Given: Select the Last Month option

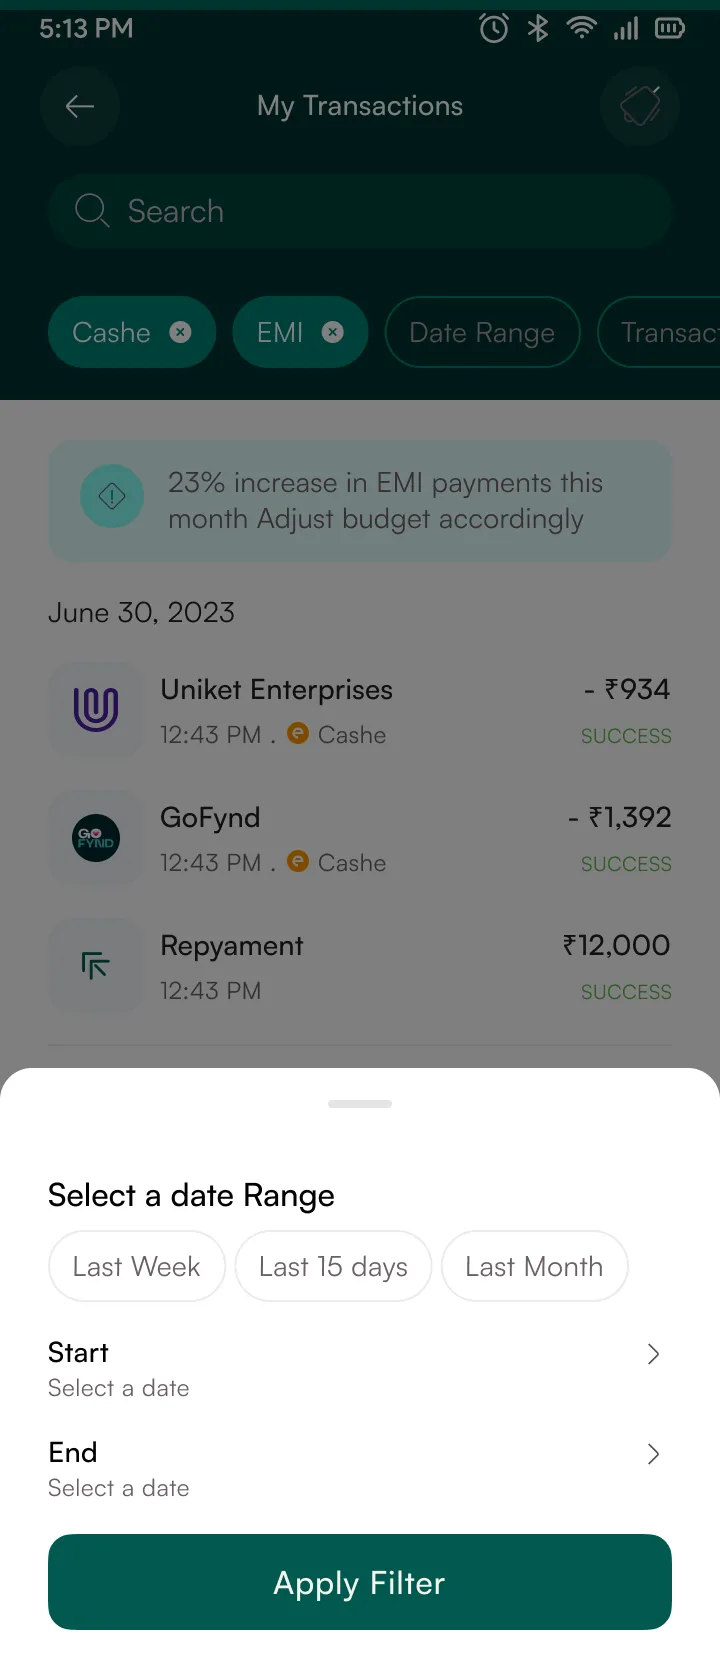Looking at the screenshot, I should click(534, 1266).
